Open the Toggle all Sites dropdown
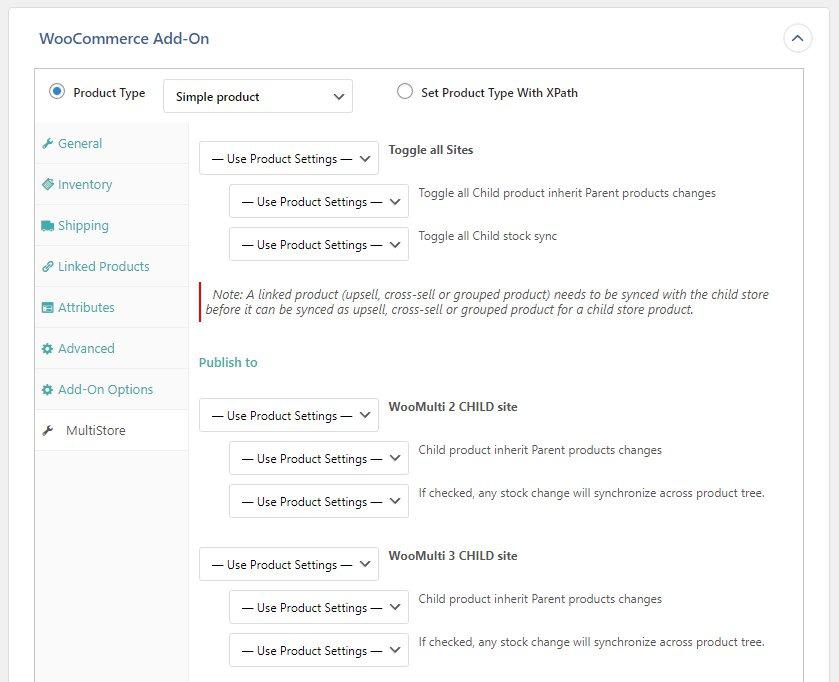Viewport: 839px width, 682px height. click(x=289, y=159)
